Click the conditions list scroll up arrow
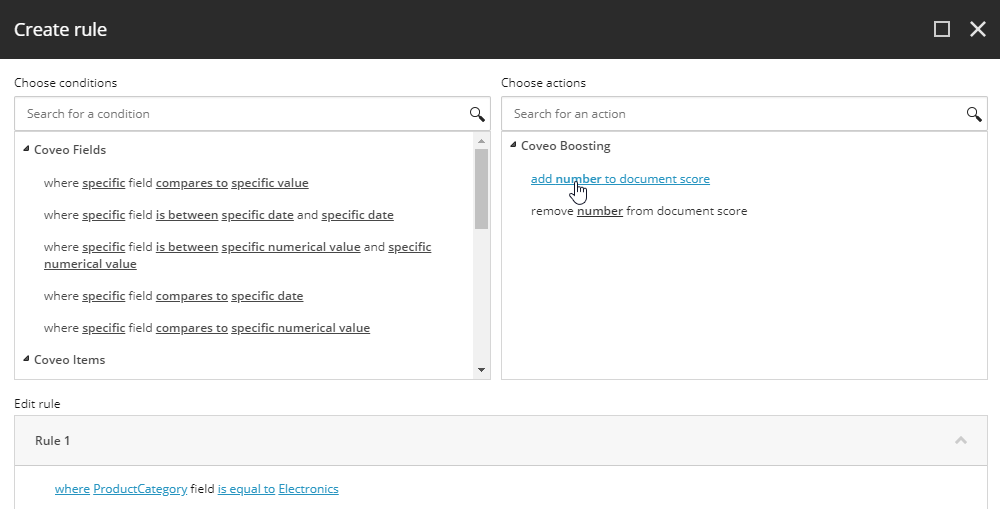 click(x=482, y=141)
